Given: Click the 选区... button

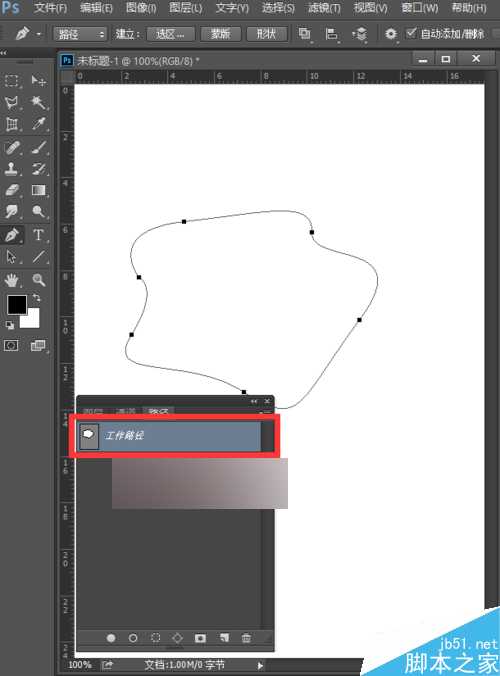Looking at the screenshot, I should (x=170, y=34).
